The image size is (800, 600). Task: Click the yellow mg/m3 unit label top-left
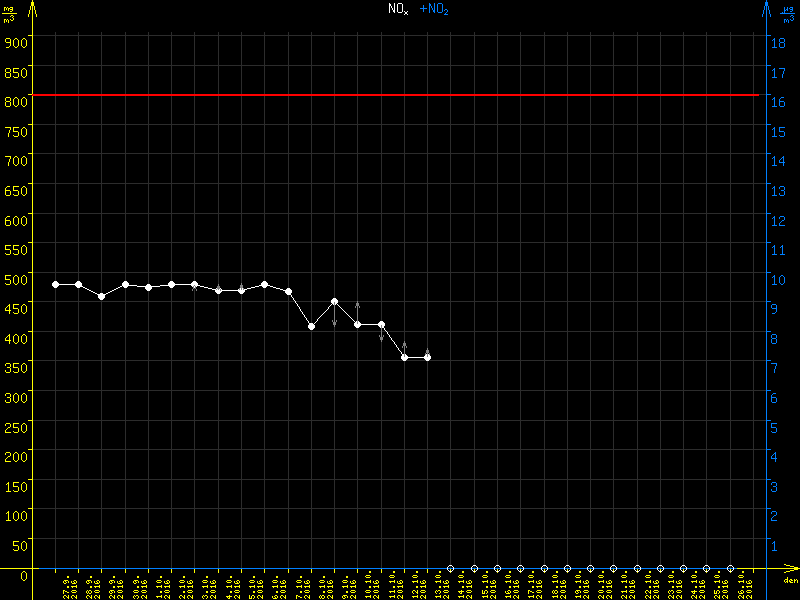coord(9,13)
